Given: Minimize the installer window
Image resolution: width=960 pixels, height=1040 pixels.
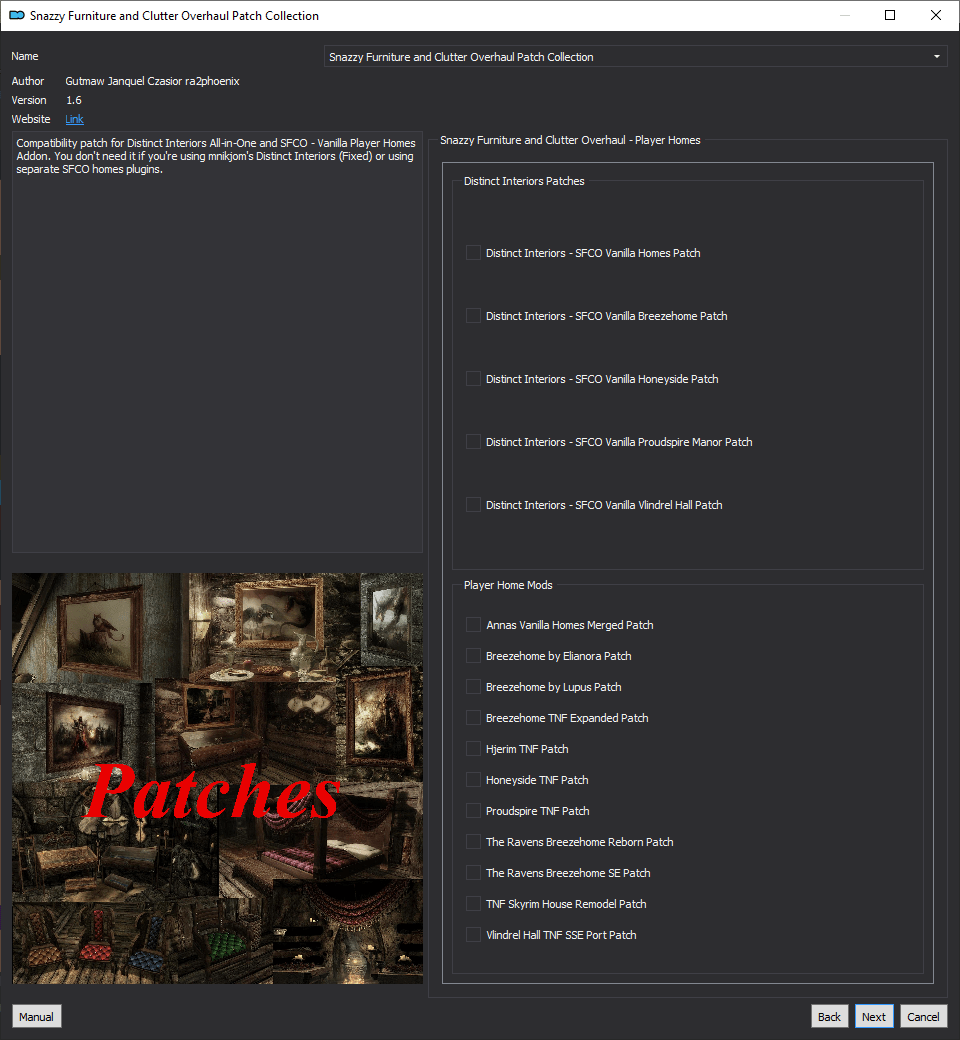Looking at the screenshot, I should [845, 15].
